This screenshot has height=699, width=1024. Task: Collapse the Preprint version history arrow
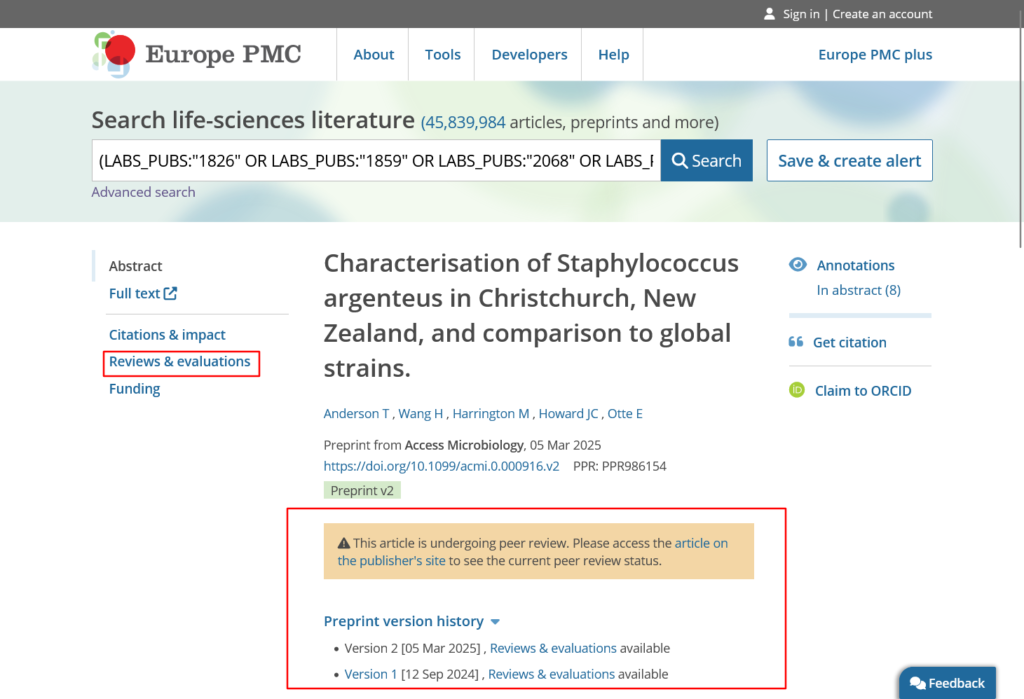(495, 622)
